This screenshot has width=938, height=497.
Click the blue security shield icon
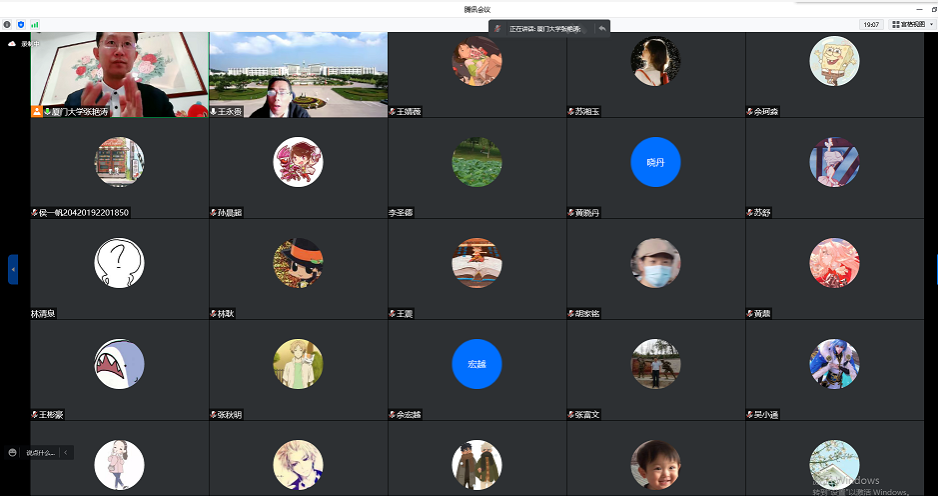point(21,25)
